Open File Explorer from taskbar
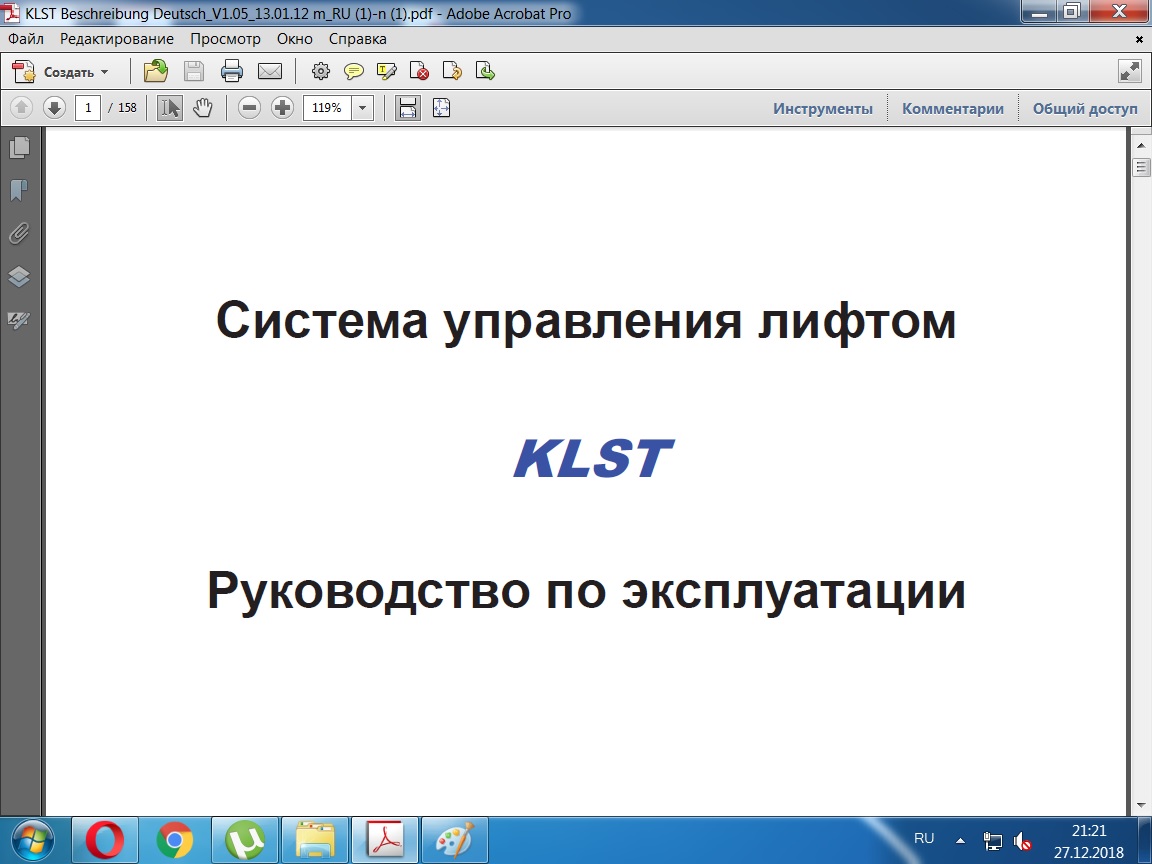Viewport: 1152px width, 864px height. 315,840
